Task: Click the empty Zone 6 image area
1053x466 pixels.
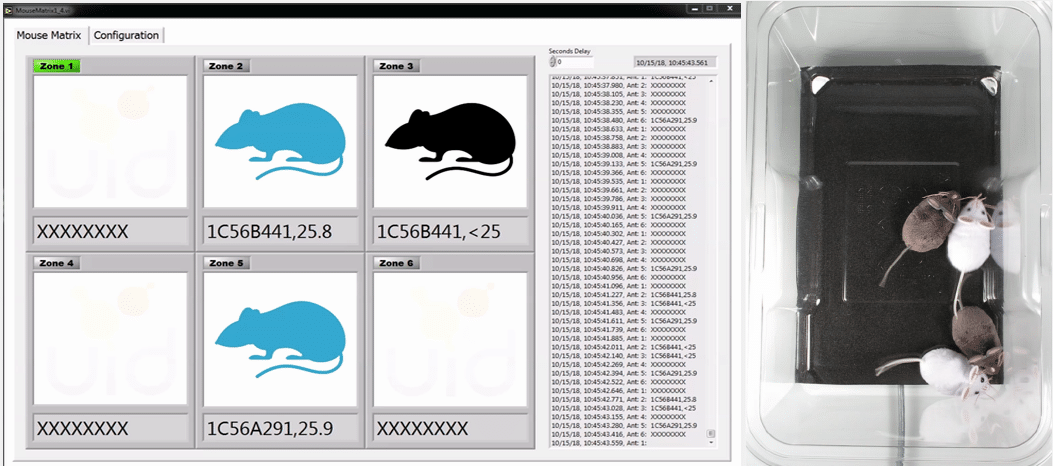Action: click(450, 337)
